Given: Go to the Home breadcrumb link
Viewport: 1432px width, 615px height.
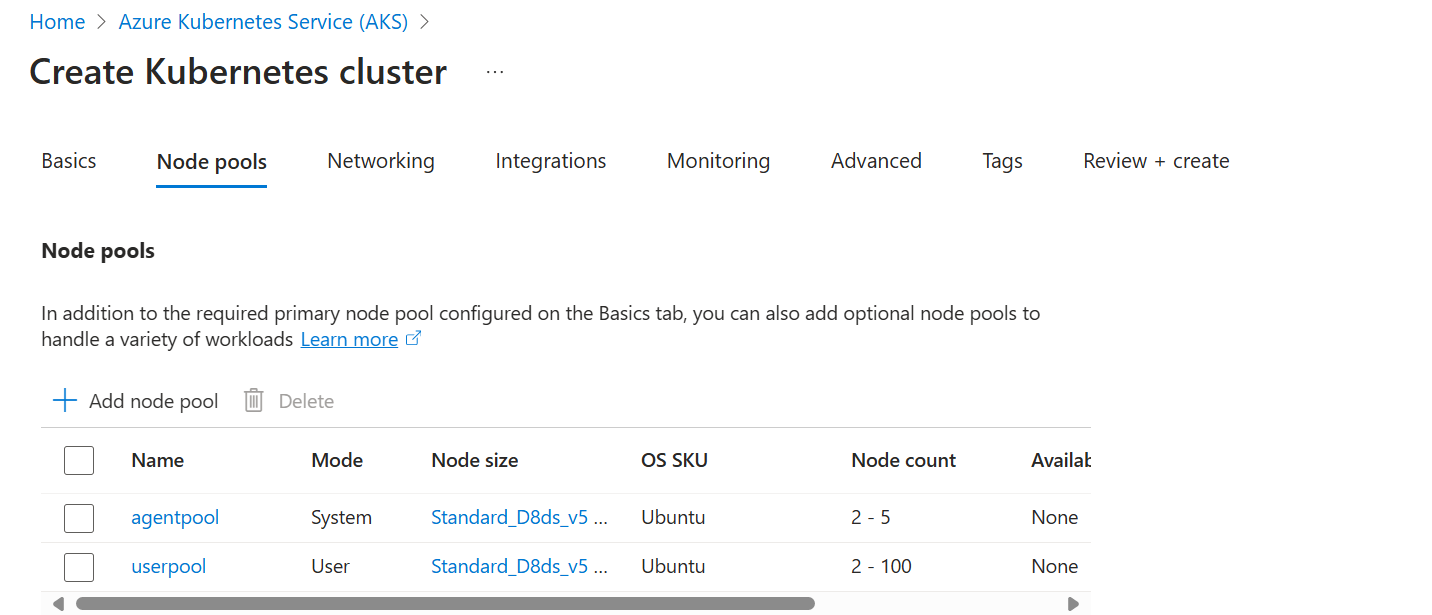Looking at the screenshot, I should pyautogui.click(x=57, y=22).
